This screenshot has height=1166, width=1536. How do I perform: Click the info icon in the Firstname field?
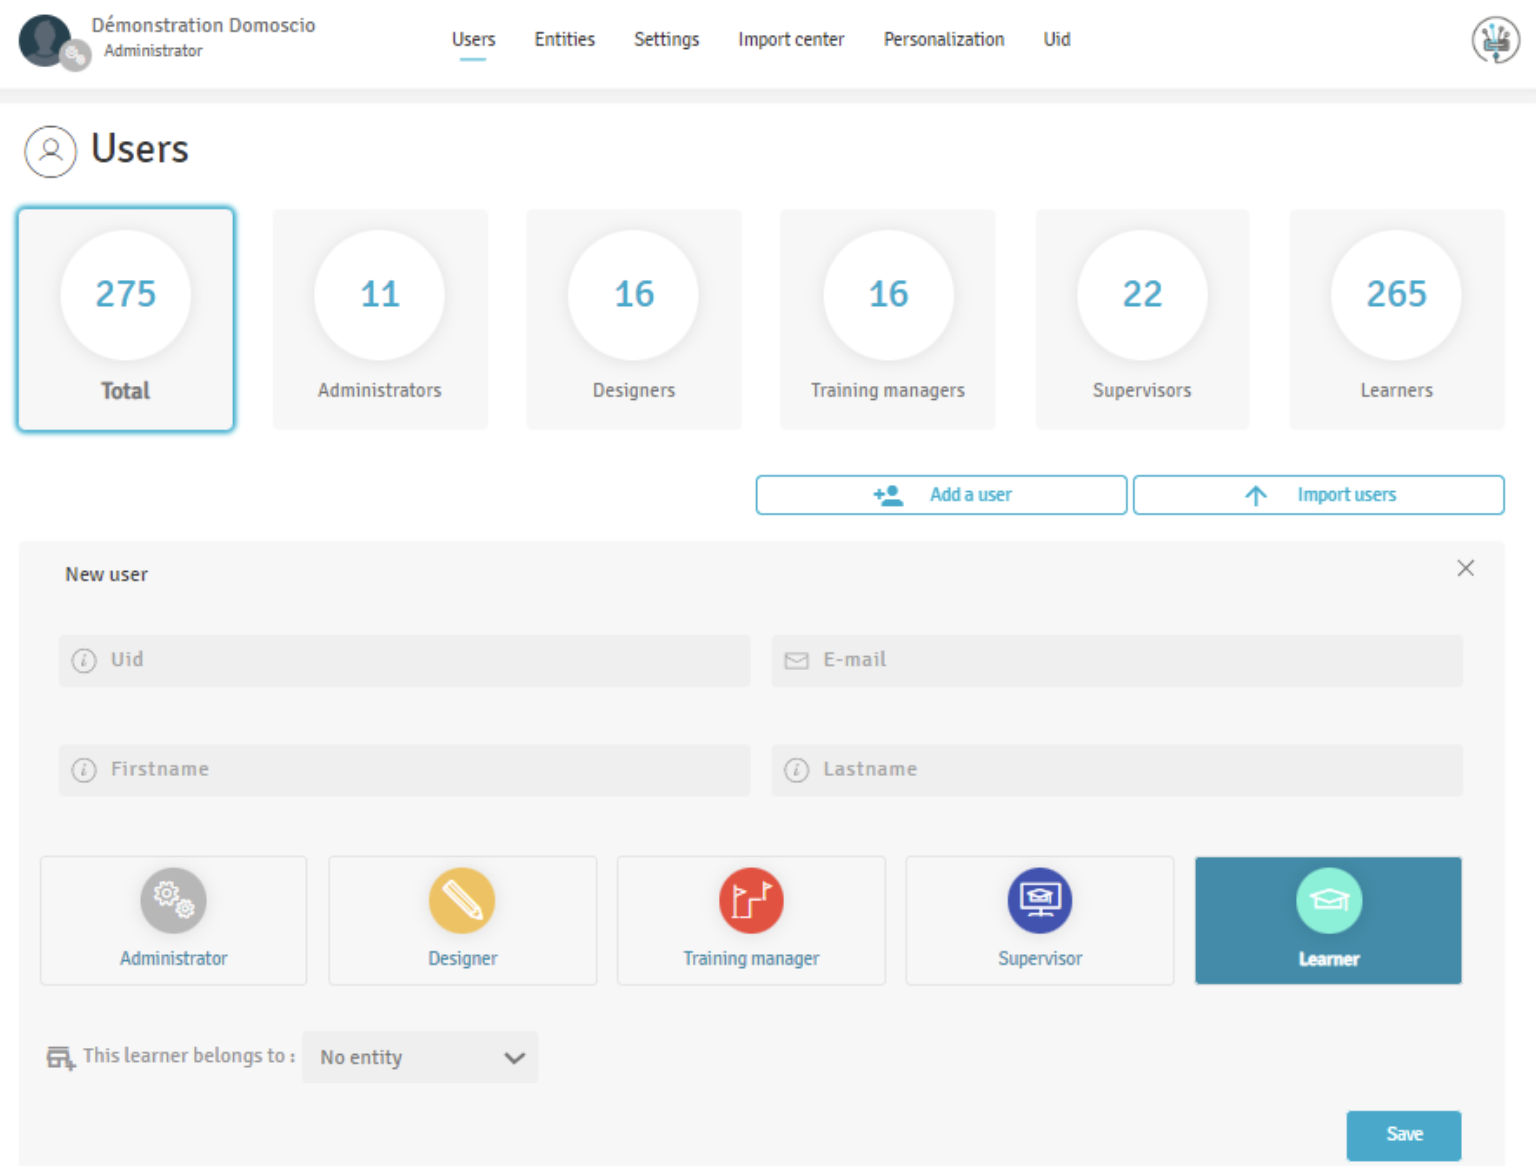[x=84, y=770]
